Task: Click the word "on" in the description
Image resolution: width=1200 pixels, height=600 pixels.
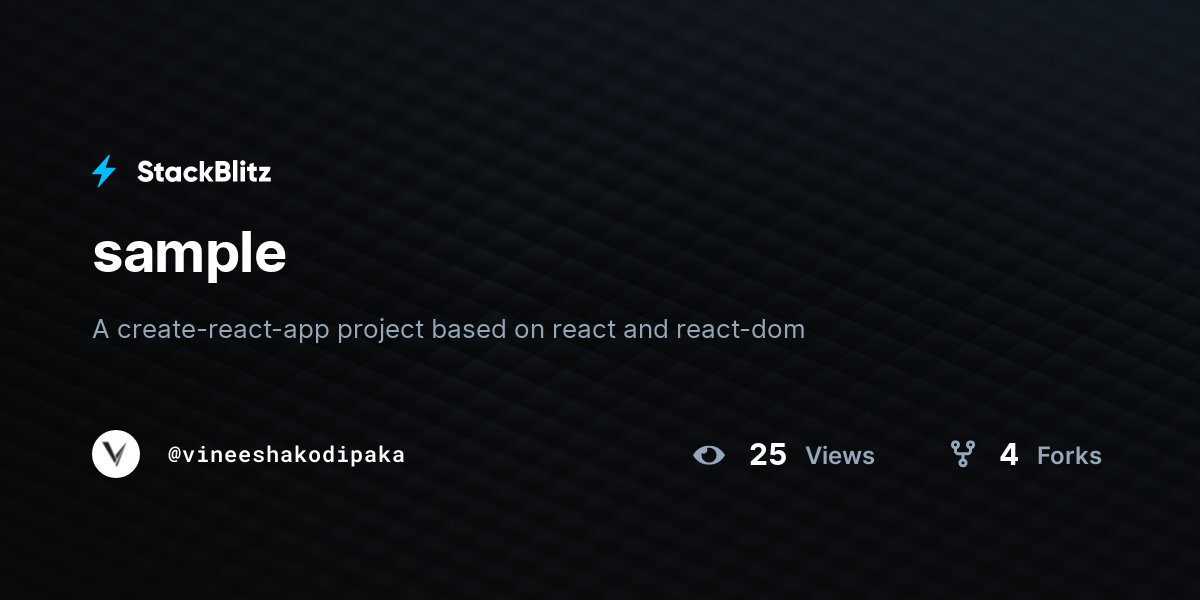Action: pos(529,329)
